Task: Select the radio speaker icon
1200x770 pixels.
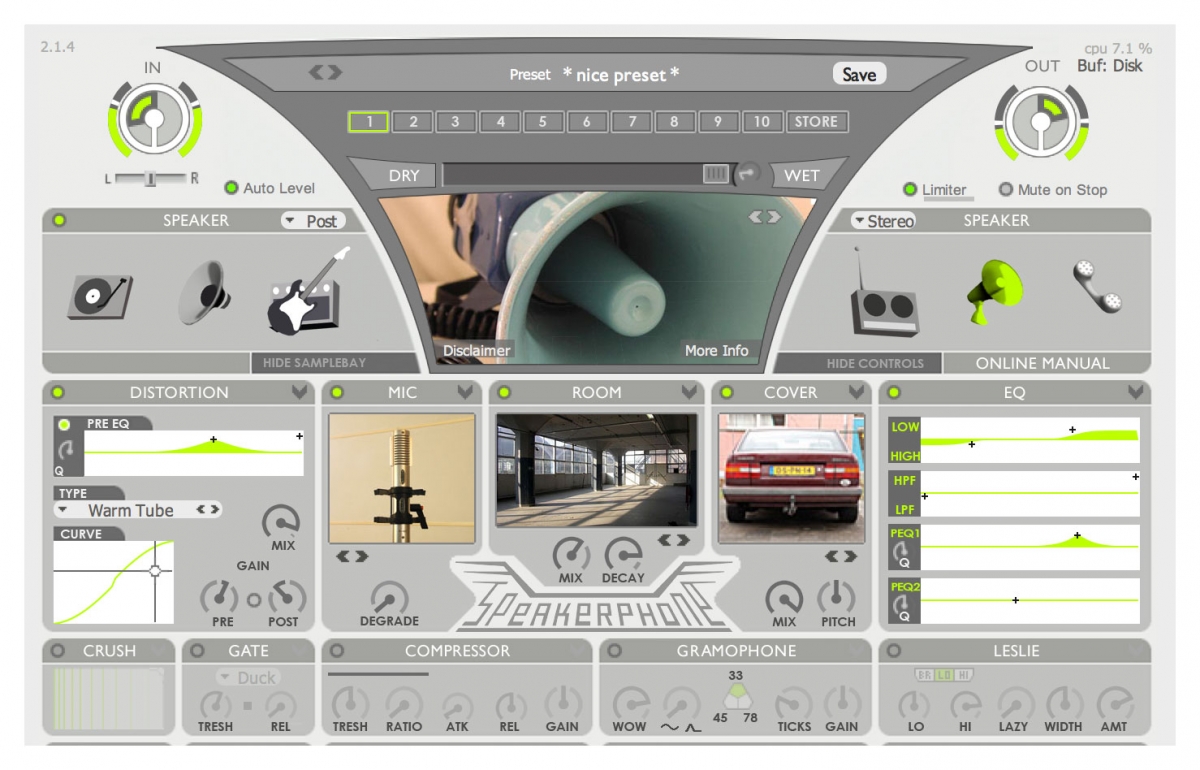Action: [x=884, y=292]
